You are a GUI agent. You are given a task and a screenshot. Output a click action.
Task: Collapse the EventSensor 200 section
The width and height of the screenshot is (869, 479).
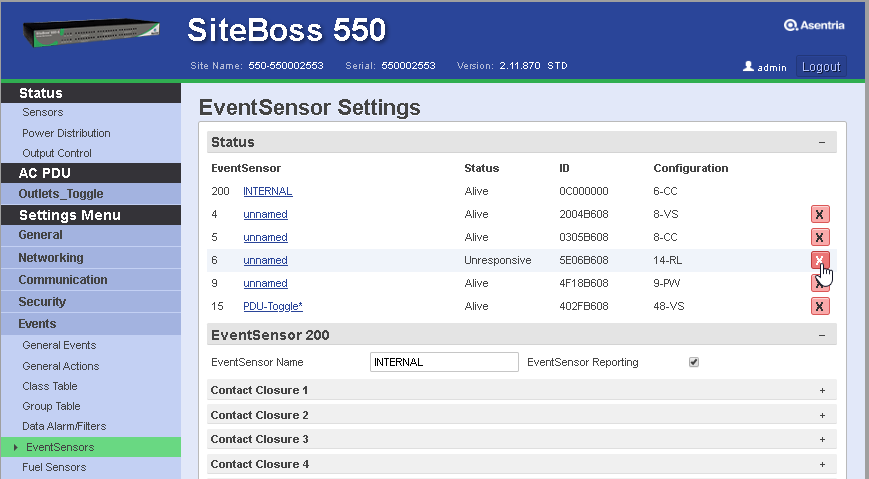point(822,335)
